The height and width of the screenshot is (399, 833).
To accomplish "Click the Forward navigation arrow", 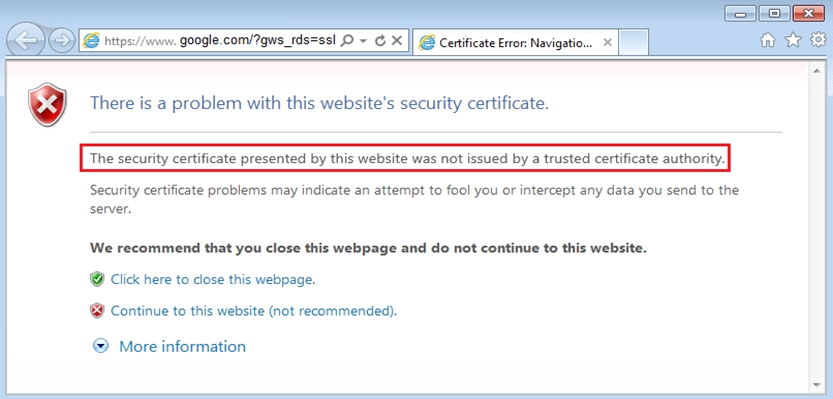I will click(61, 41).
